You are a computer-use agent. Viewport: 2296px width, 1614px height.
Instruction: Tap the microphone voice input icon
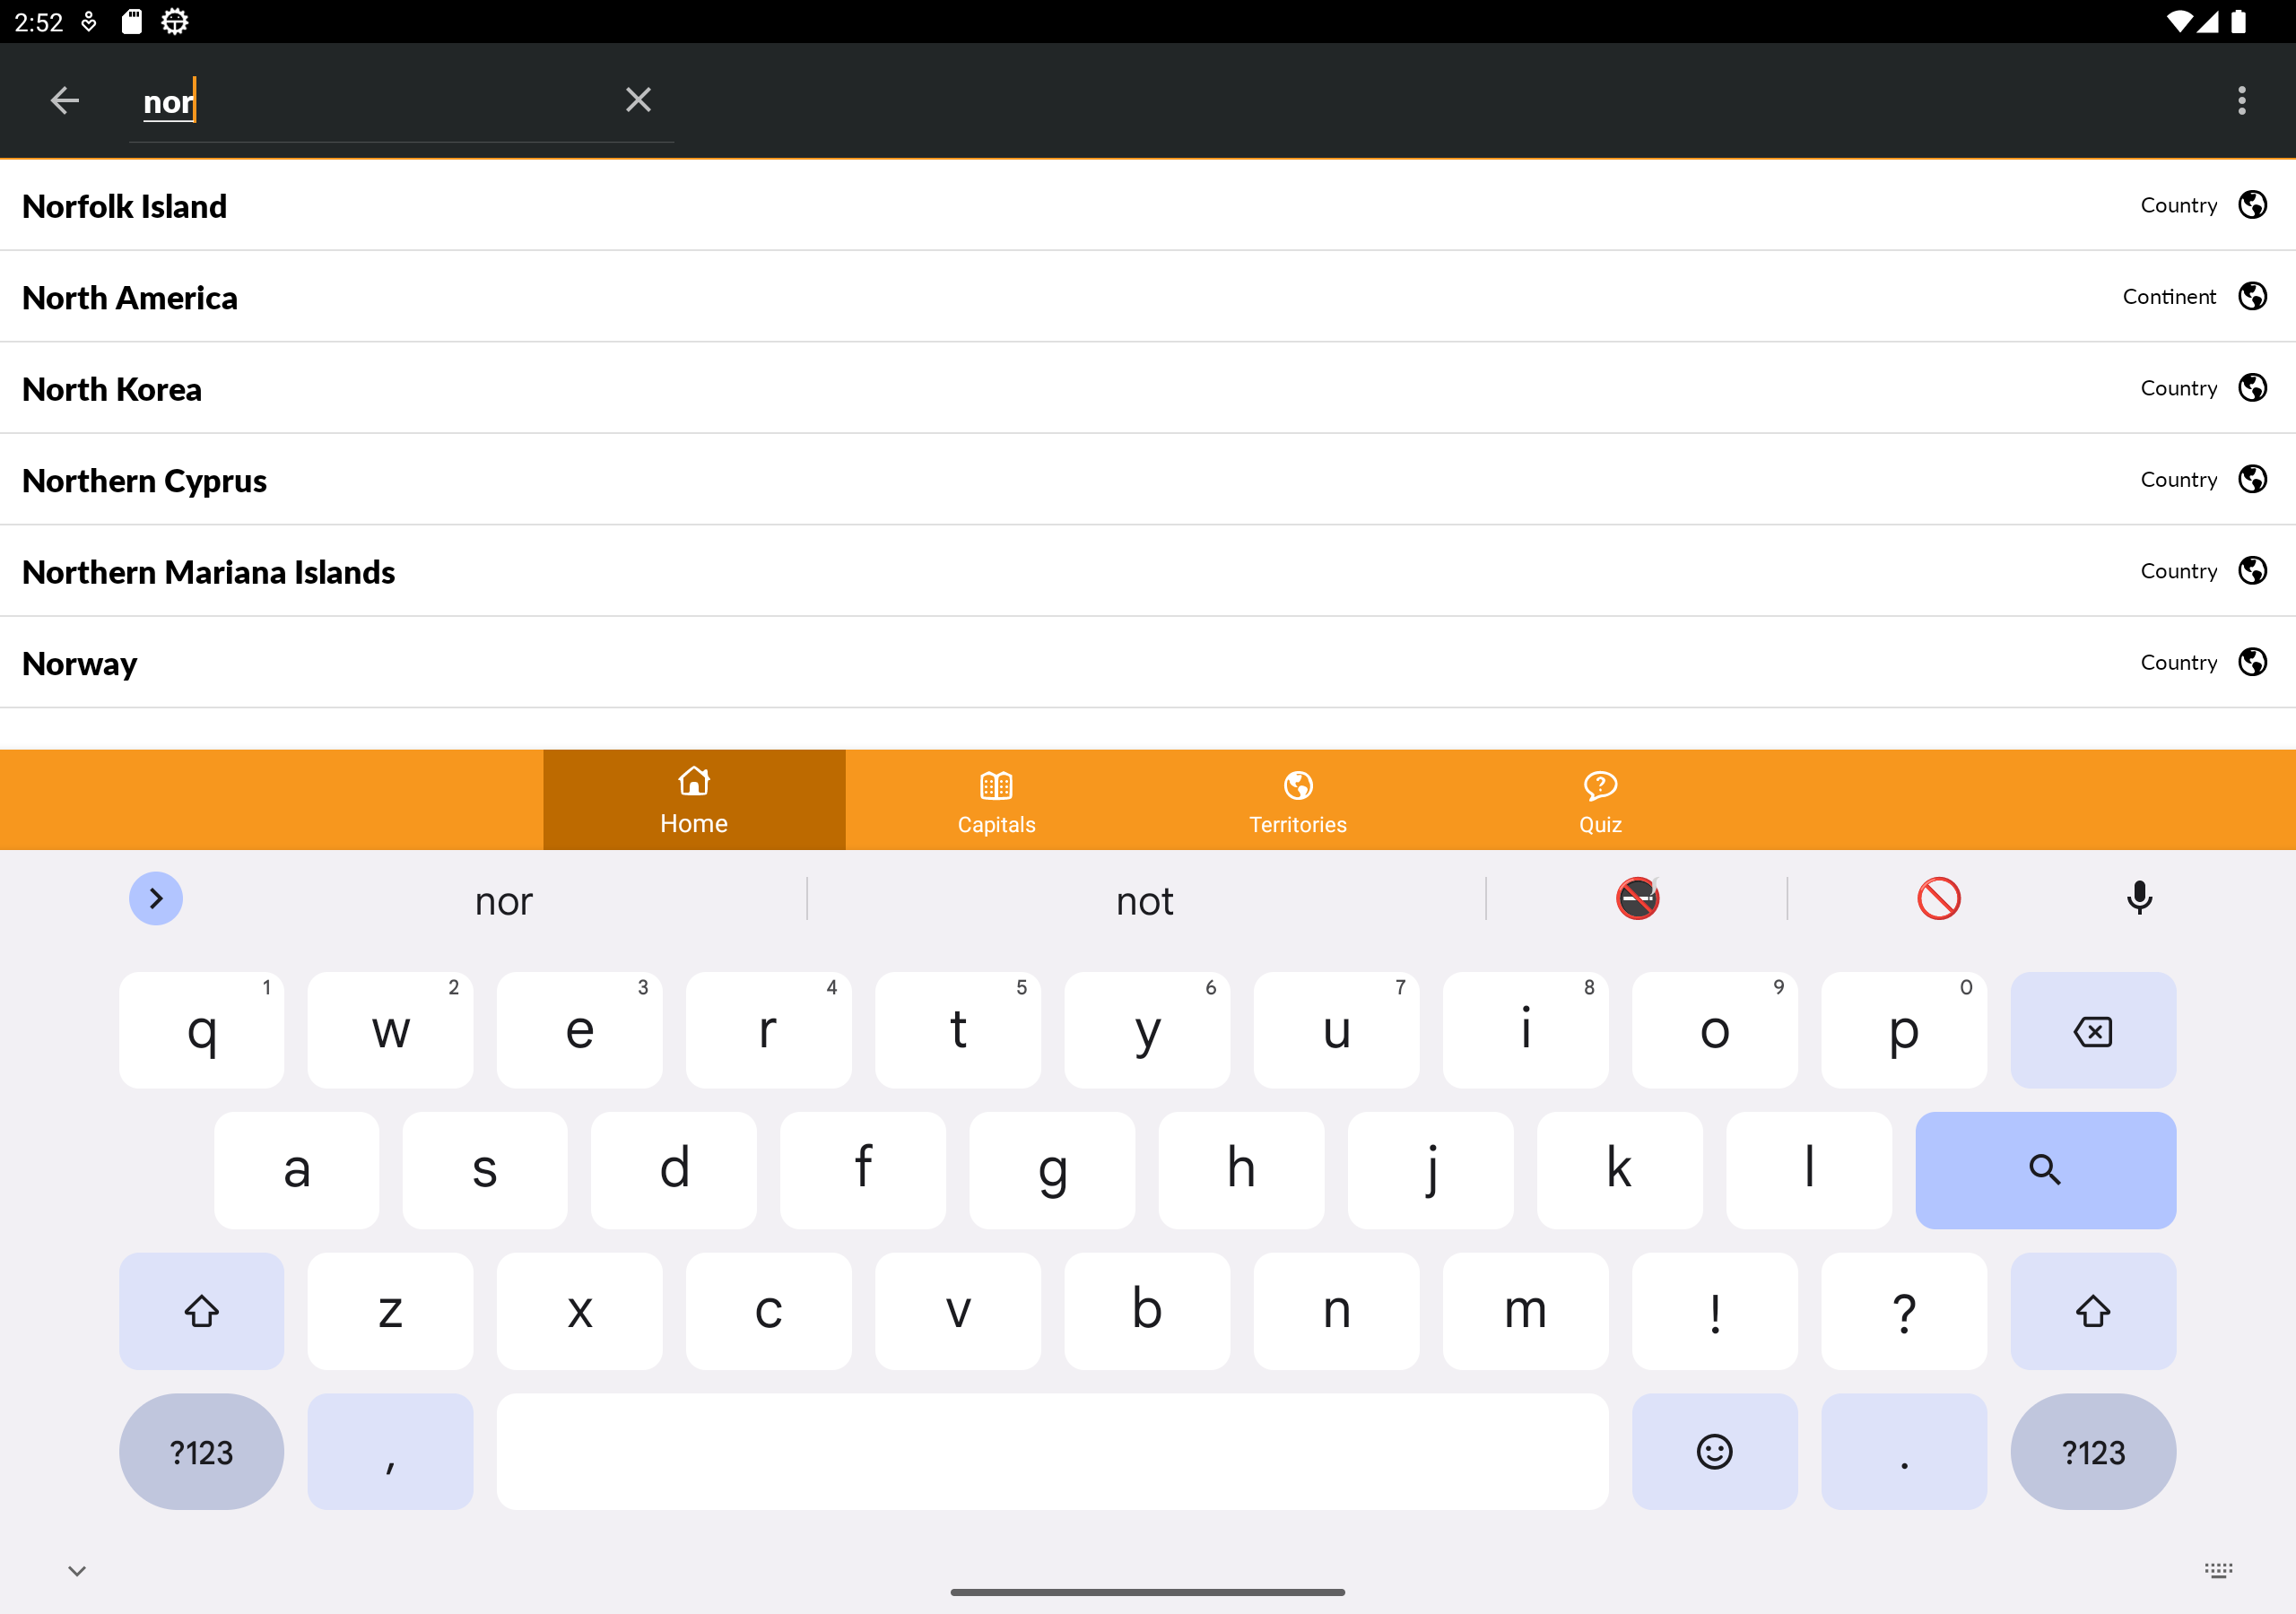(2139, 898)
